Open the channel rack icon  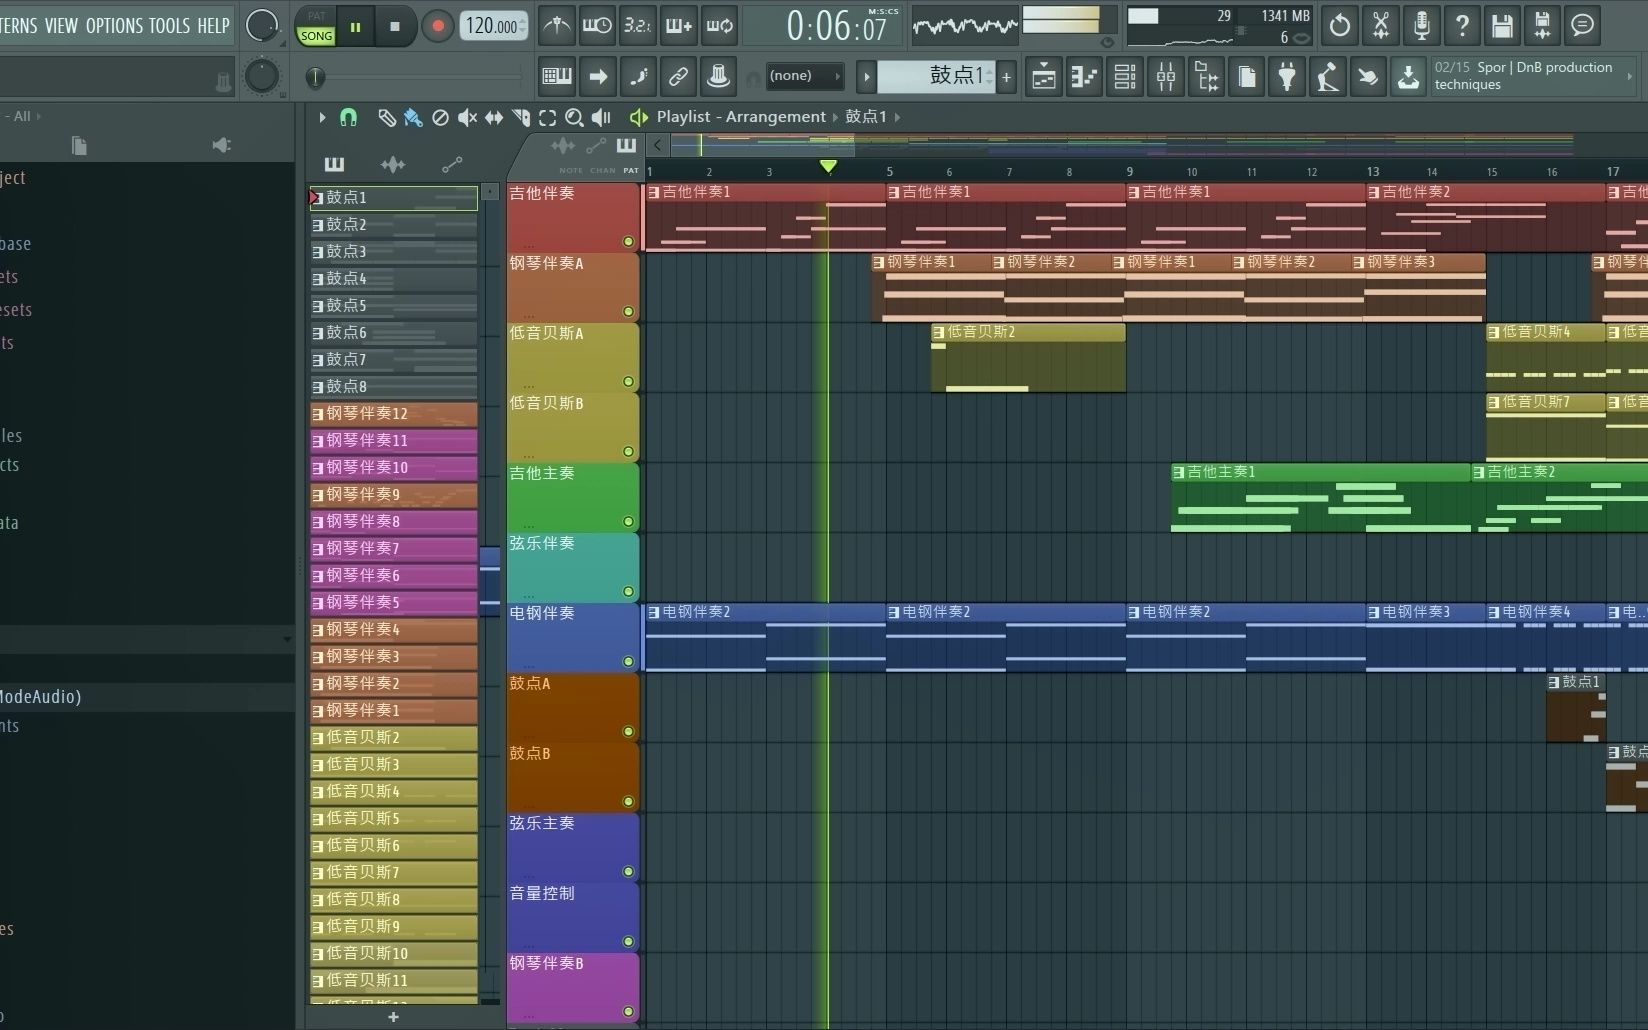1125,76
